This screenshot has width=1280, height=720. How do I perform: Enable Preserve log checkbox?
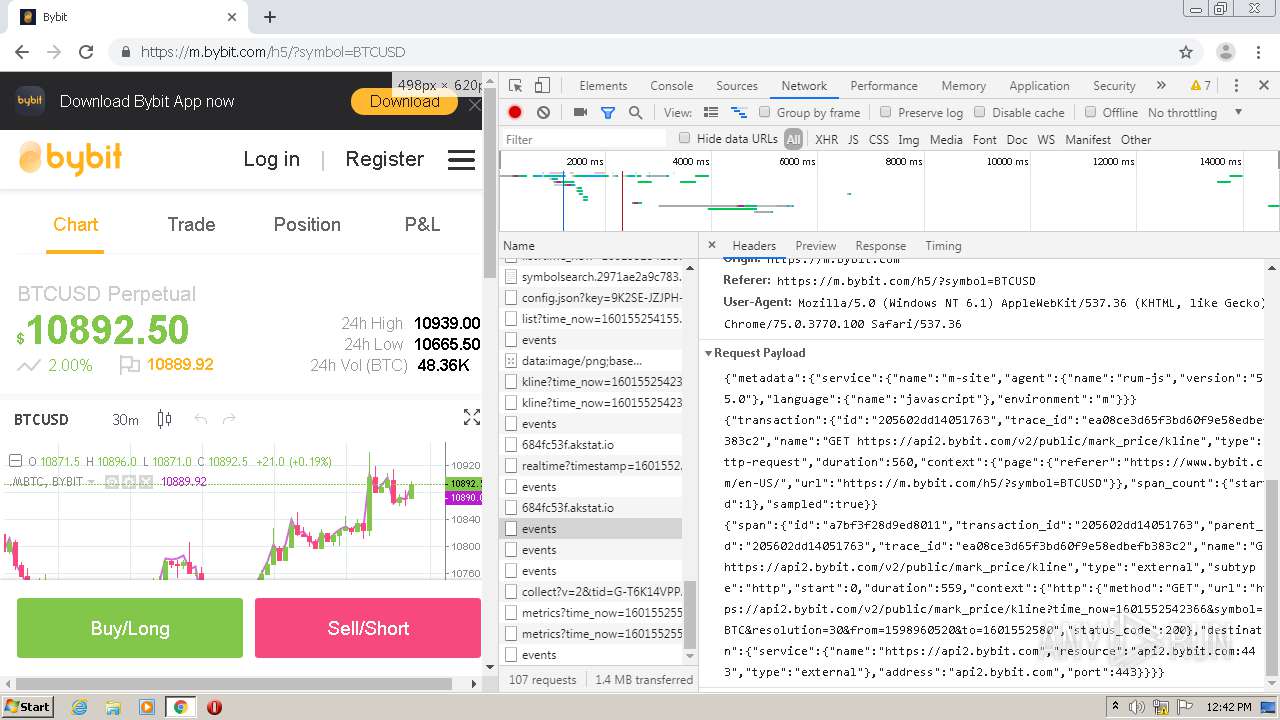pyautogui.click(x=886, y=113)
